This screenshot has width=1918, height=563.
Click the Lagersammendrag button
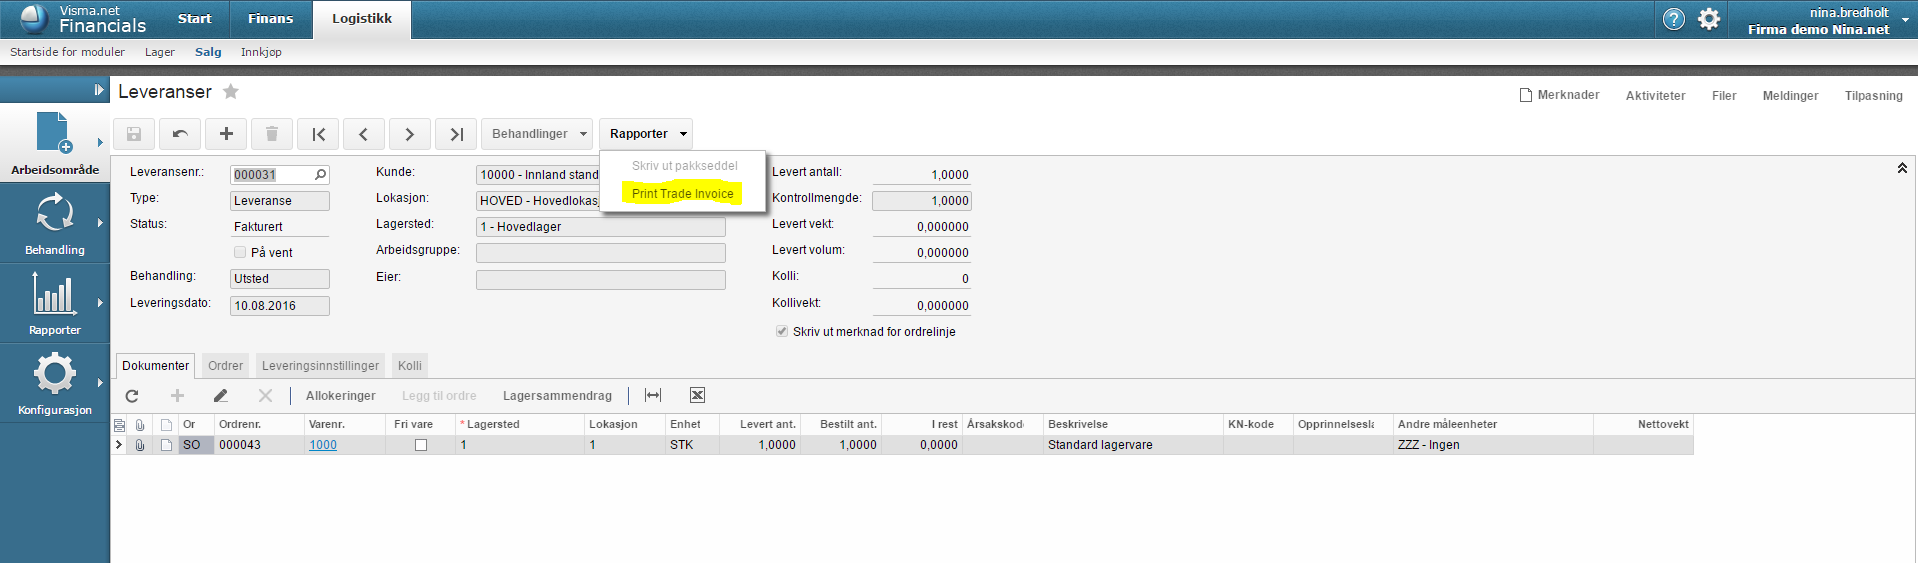[x=557, y=396]
